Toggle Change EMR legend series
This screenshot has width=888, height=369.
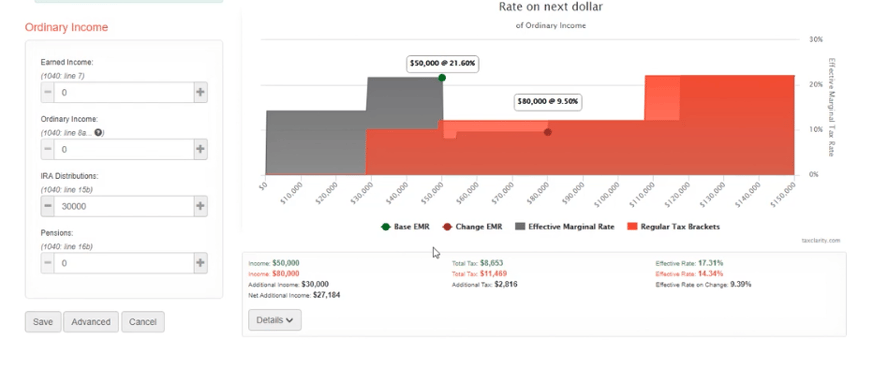(x=468, y=227)
